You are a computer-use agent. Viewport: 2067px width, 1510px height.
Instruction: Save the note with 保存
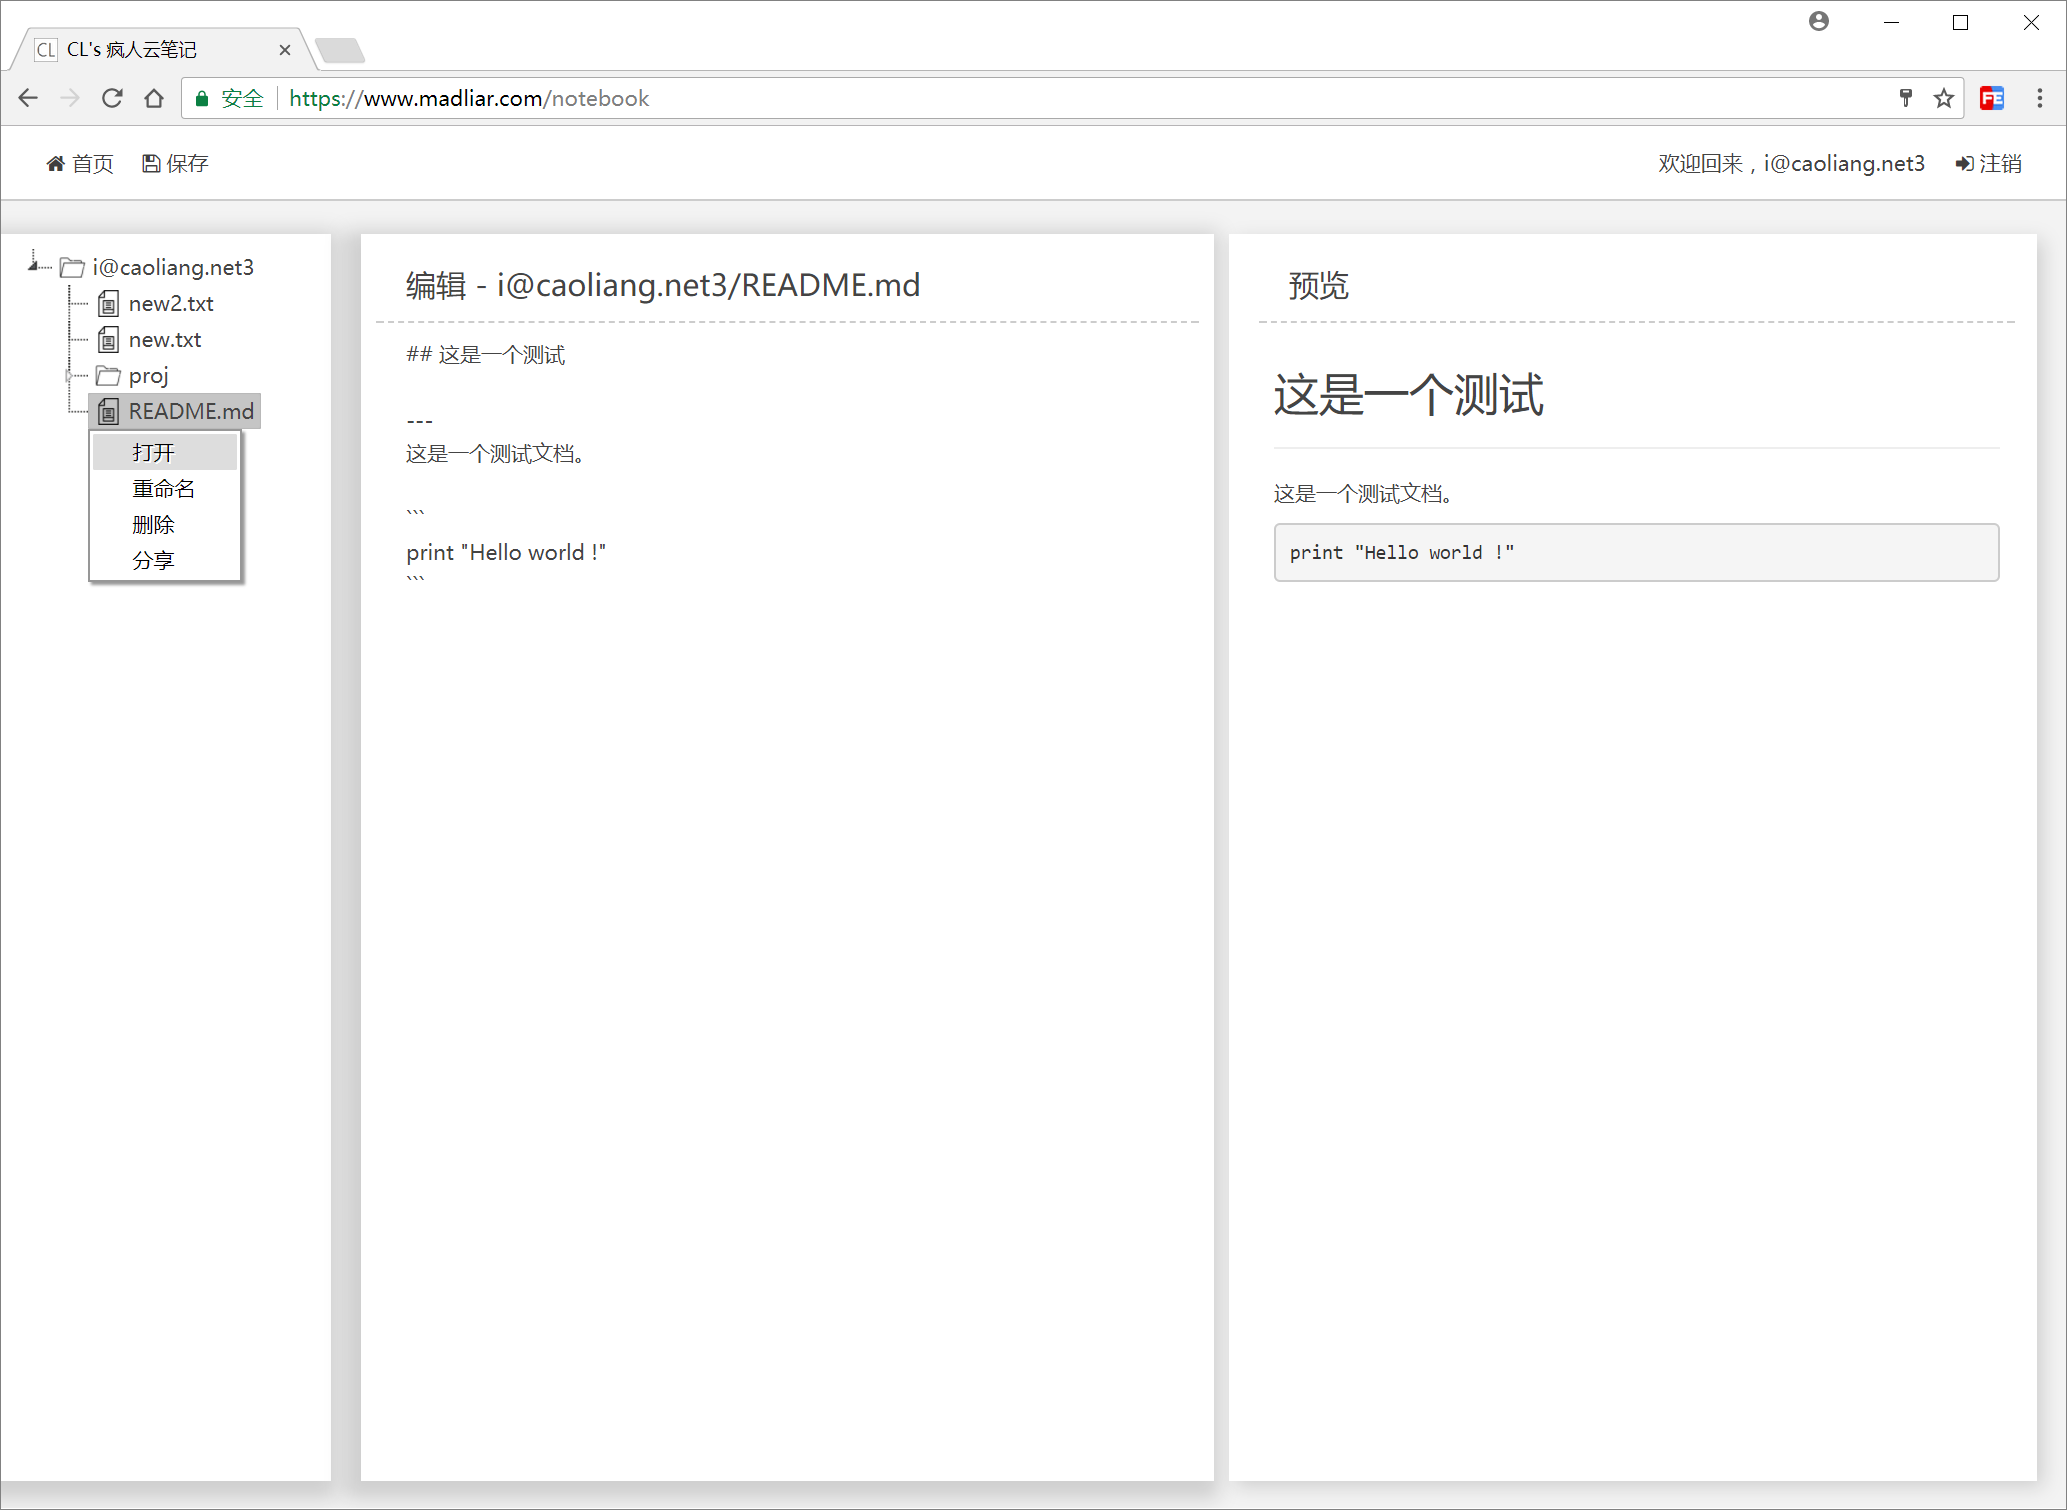(175, 164)
